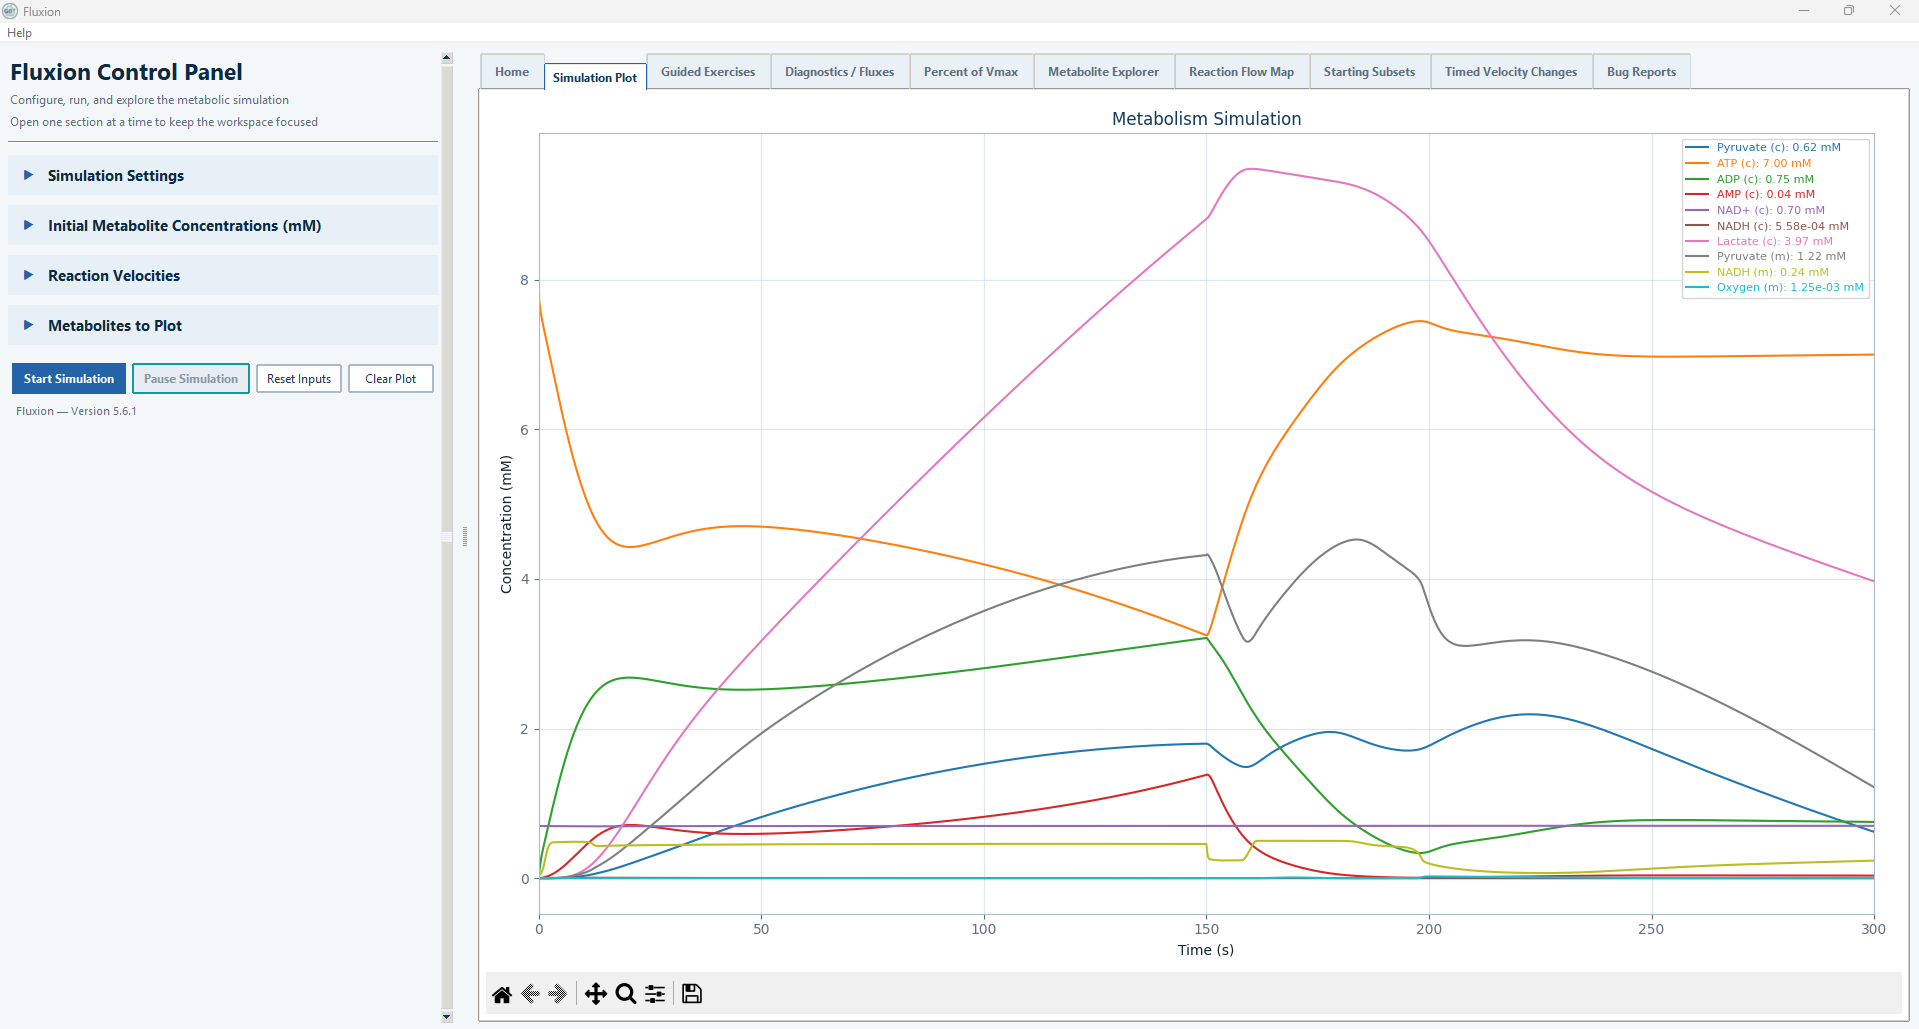1919x1029 pixels.
Task: Open the Guided Exercises tab
Action: click(x=708, y=72)
